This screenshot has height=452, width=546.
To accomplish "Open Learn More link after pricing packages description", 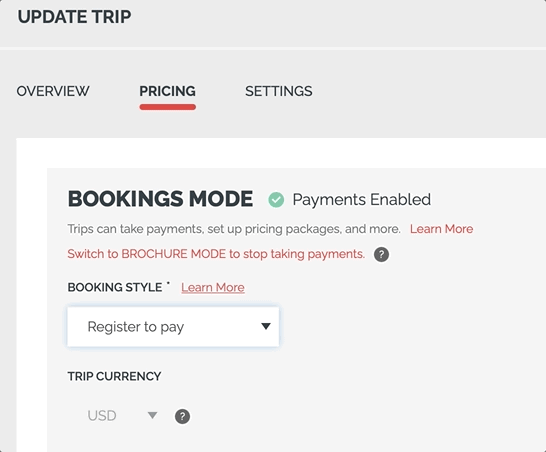I will (441, 229).
